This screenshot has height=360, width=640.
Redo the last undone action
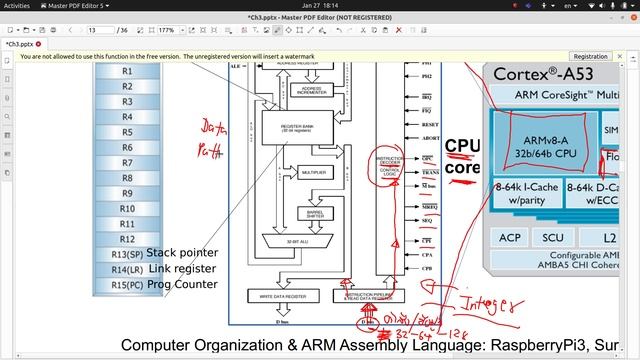click(x=350, y=30)
